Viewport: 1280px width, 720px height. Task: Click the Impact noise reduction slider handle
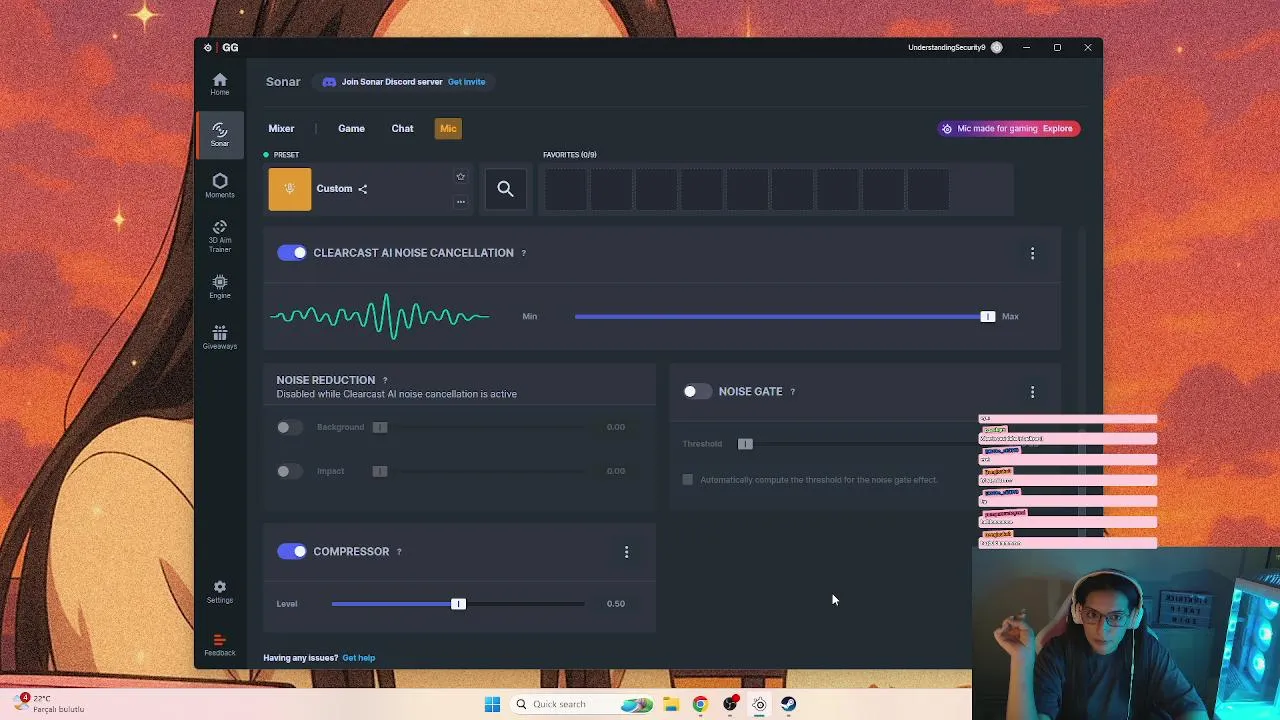(380, 471)
